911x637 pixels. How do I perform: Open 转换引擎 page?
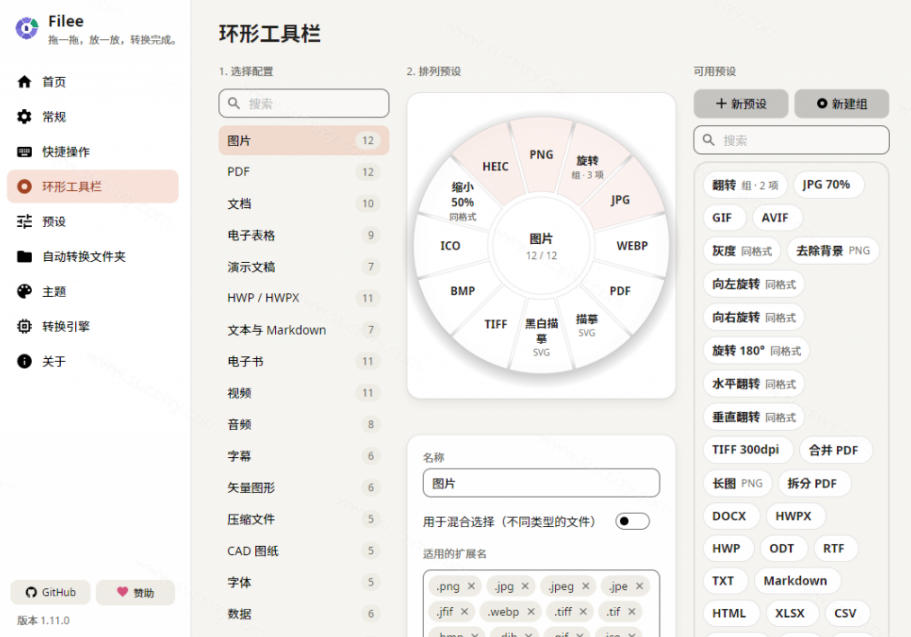93,326
